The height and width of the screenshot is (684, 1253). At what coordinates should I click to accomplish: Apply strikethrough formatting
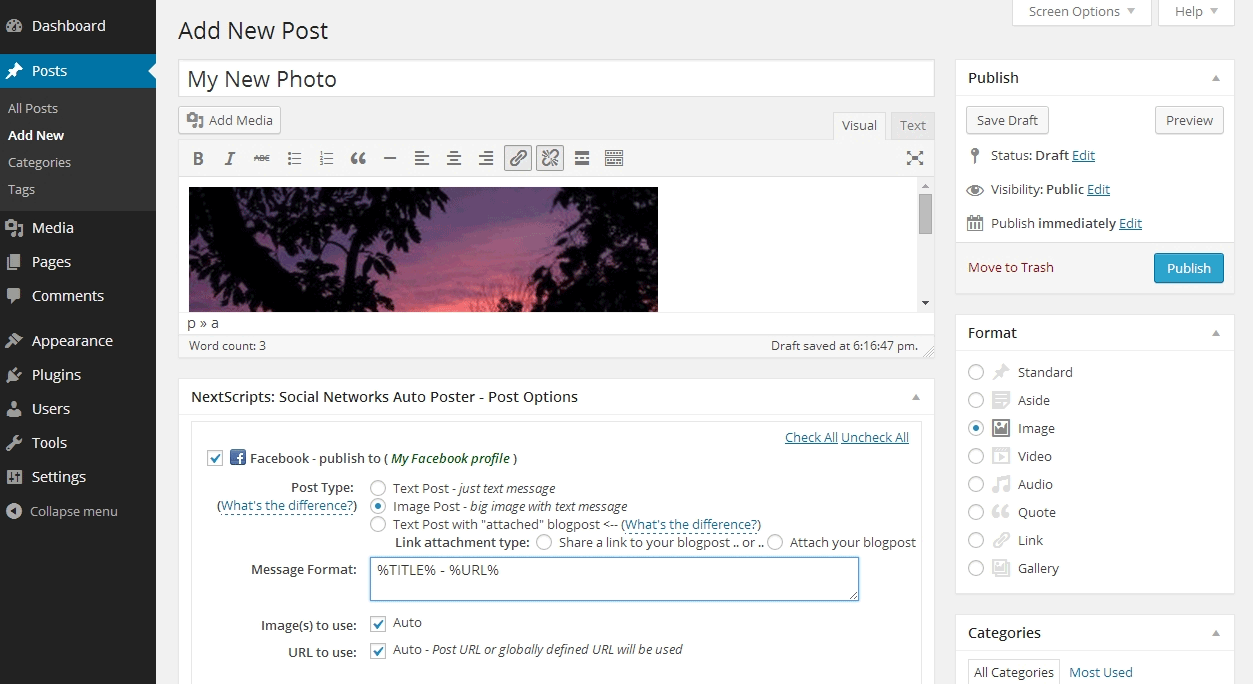[262, 158]
